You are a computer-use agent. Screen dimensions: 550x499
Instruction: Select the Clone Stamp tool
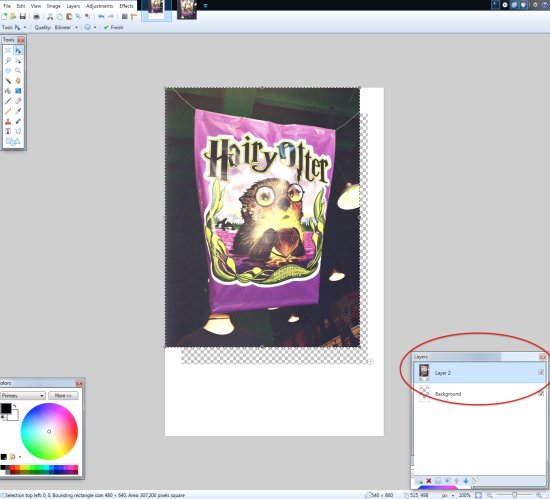pyautogui.click(x=8, y=121)
